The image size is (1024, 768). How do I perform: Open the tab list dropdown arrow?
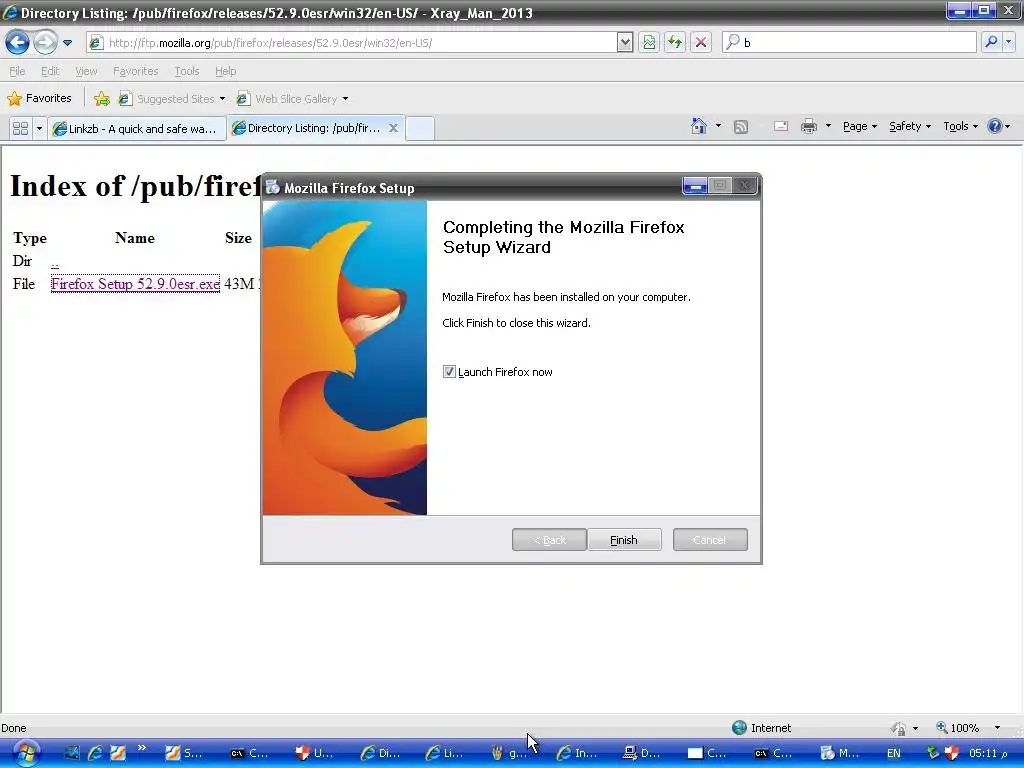tap(39, 128)
